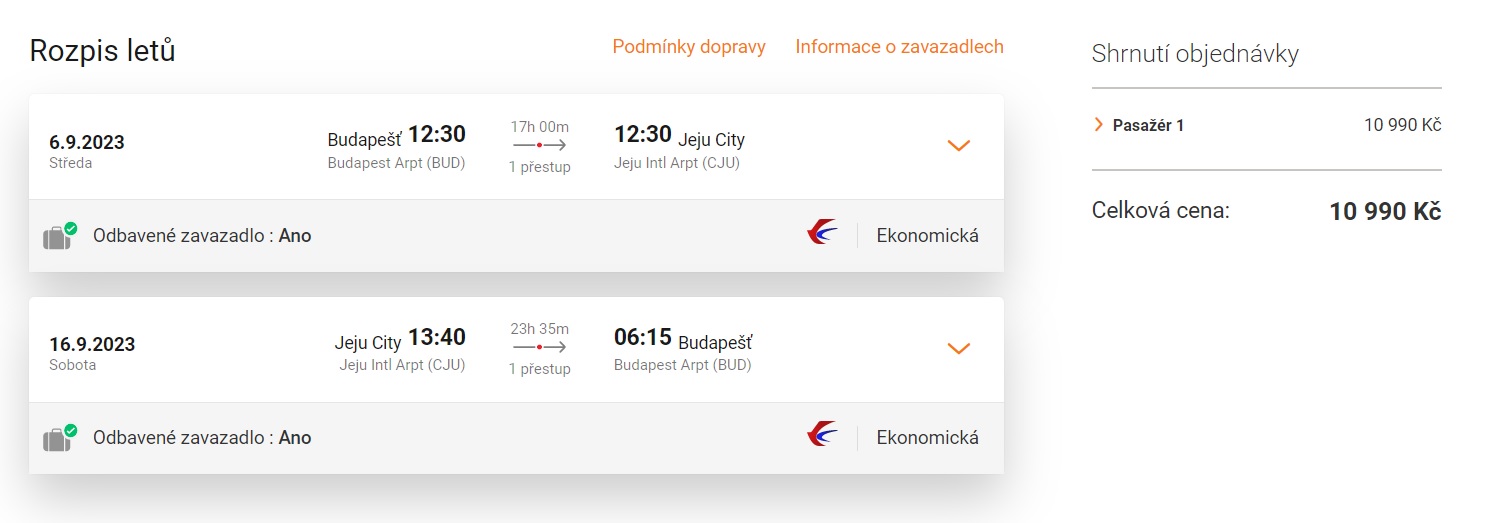Screen dimensions: 1487x523
Task: Select the 16.9.2023 Sobota date
Action: 92,352
